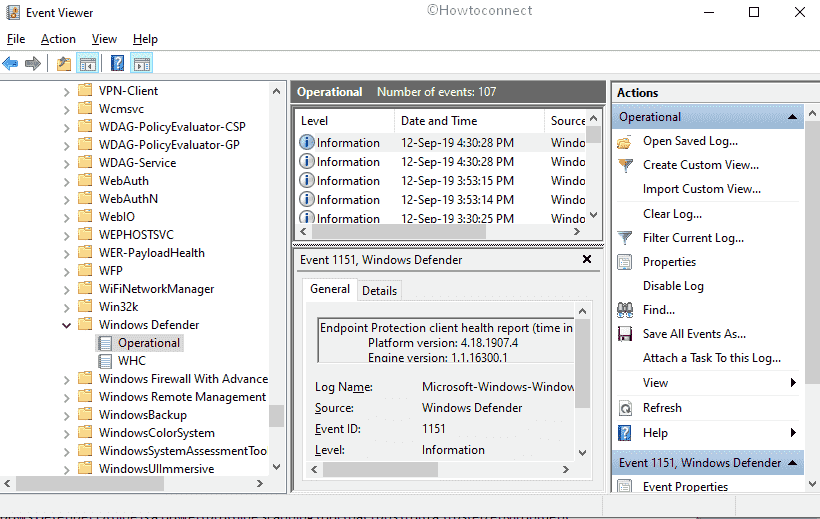Click the event list horizontal scrollbar thumb
This screenshot has width=820, height=519.
pyautogui.click(x=398, y=232)
